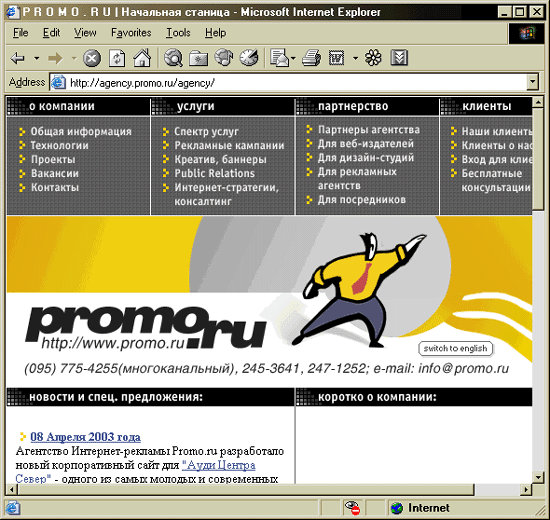Go back with the Back arrow button
The height and width of the screenshot is (520, 550).
(x=18, y=58)
